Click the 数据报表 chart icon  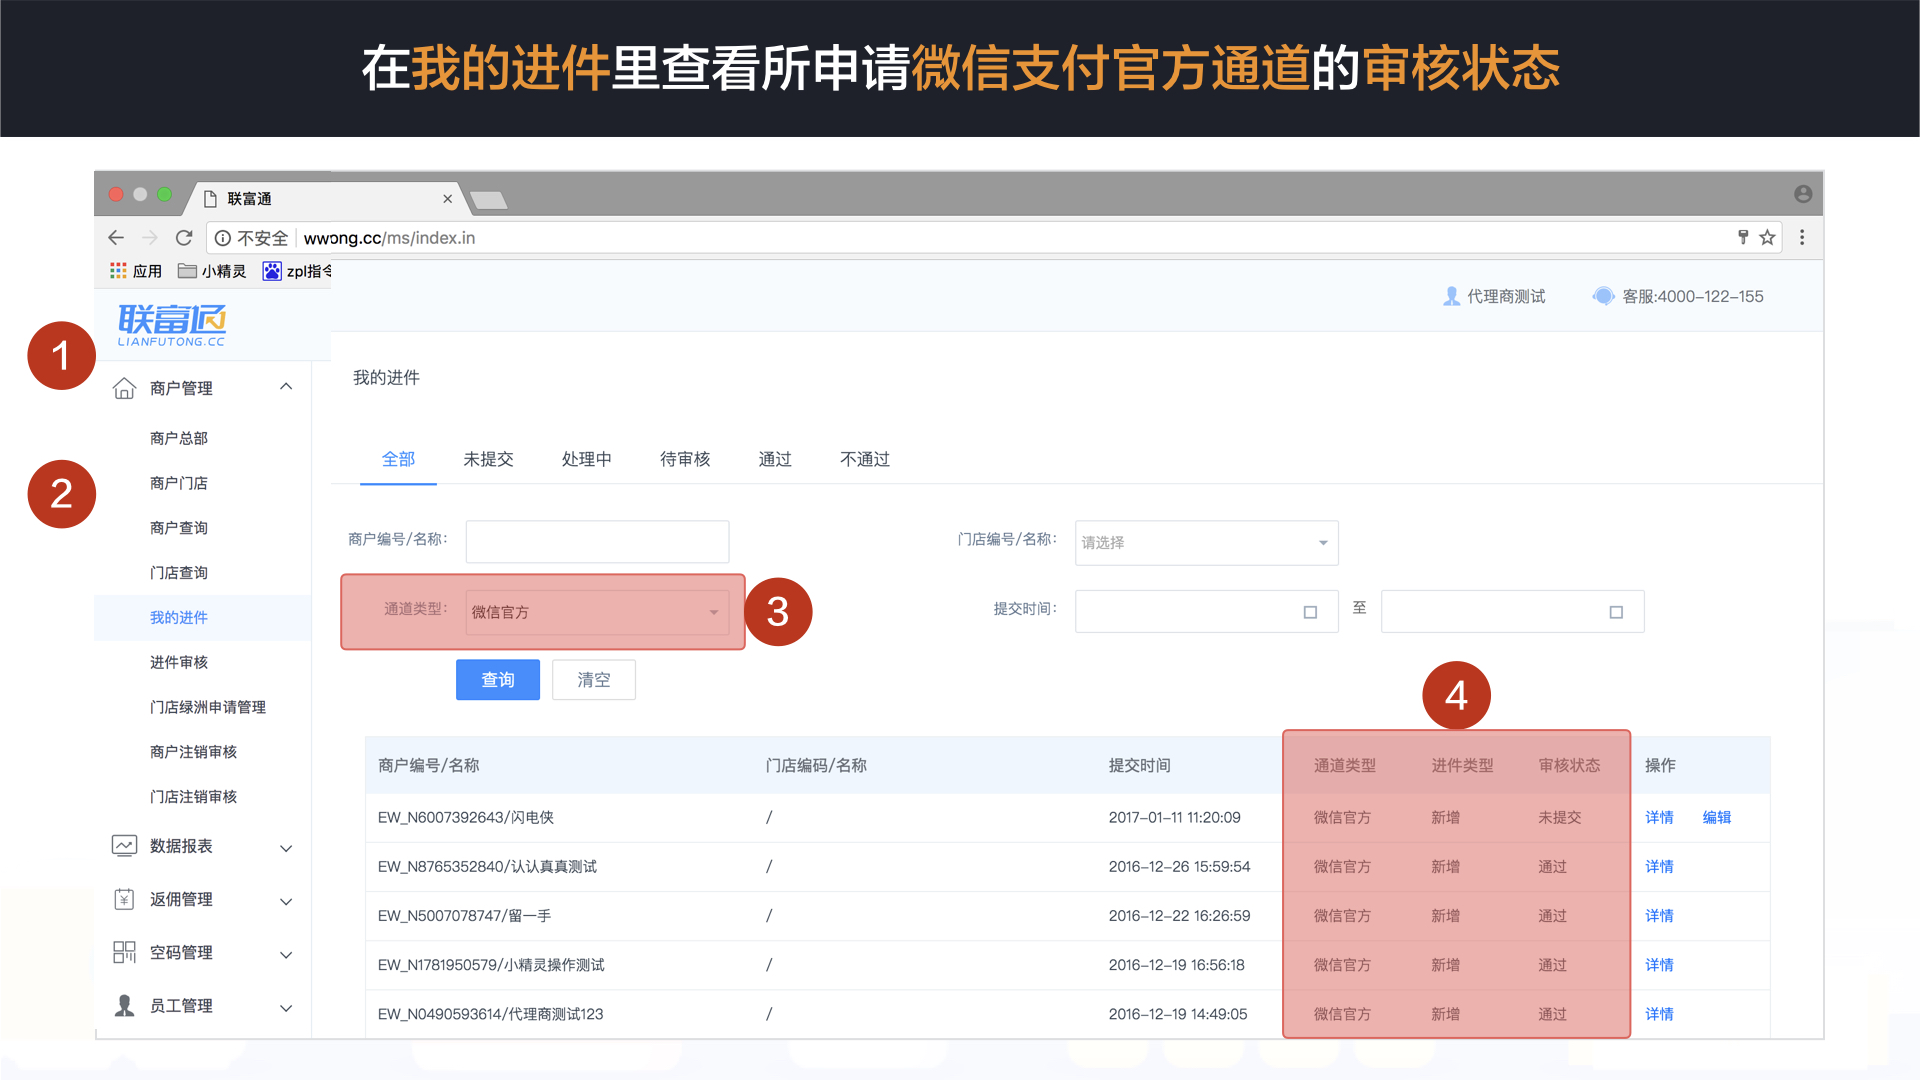point(124,846)
